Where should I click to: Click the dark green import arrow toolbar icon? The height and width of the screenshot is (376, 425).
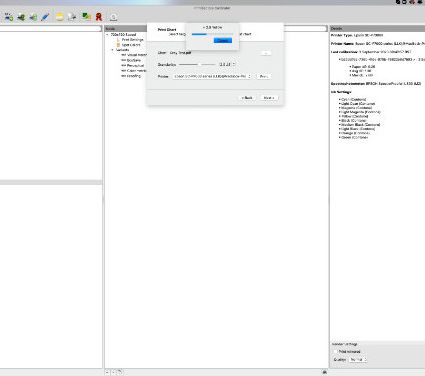point(21,17)
